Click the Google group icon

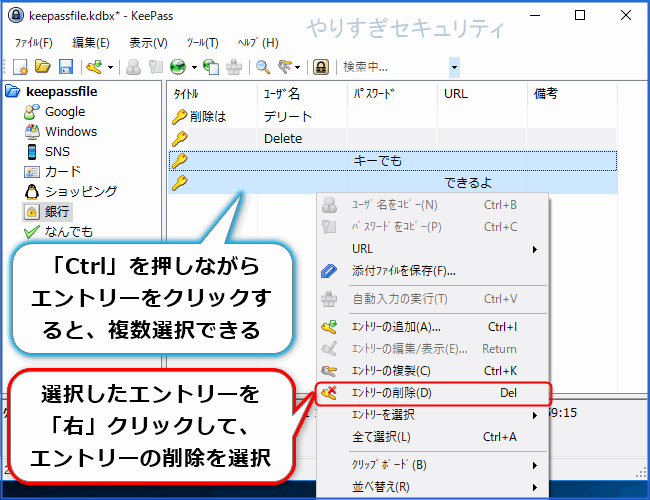[32, 112]
